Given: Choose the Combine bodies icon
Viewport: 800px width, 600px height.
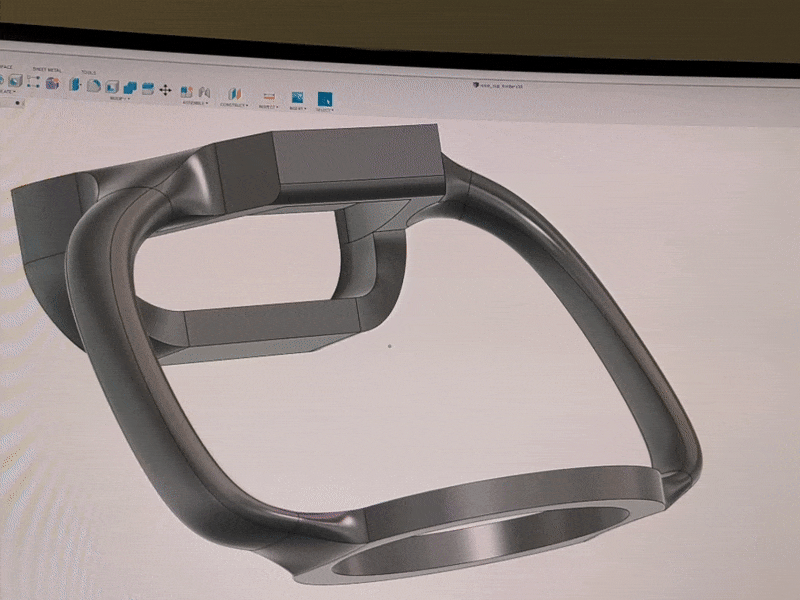Looking at the screenshot, I should point(129,88).
